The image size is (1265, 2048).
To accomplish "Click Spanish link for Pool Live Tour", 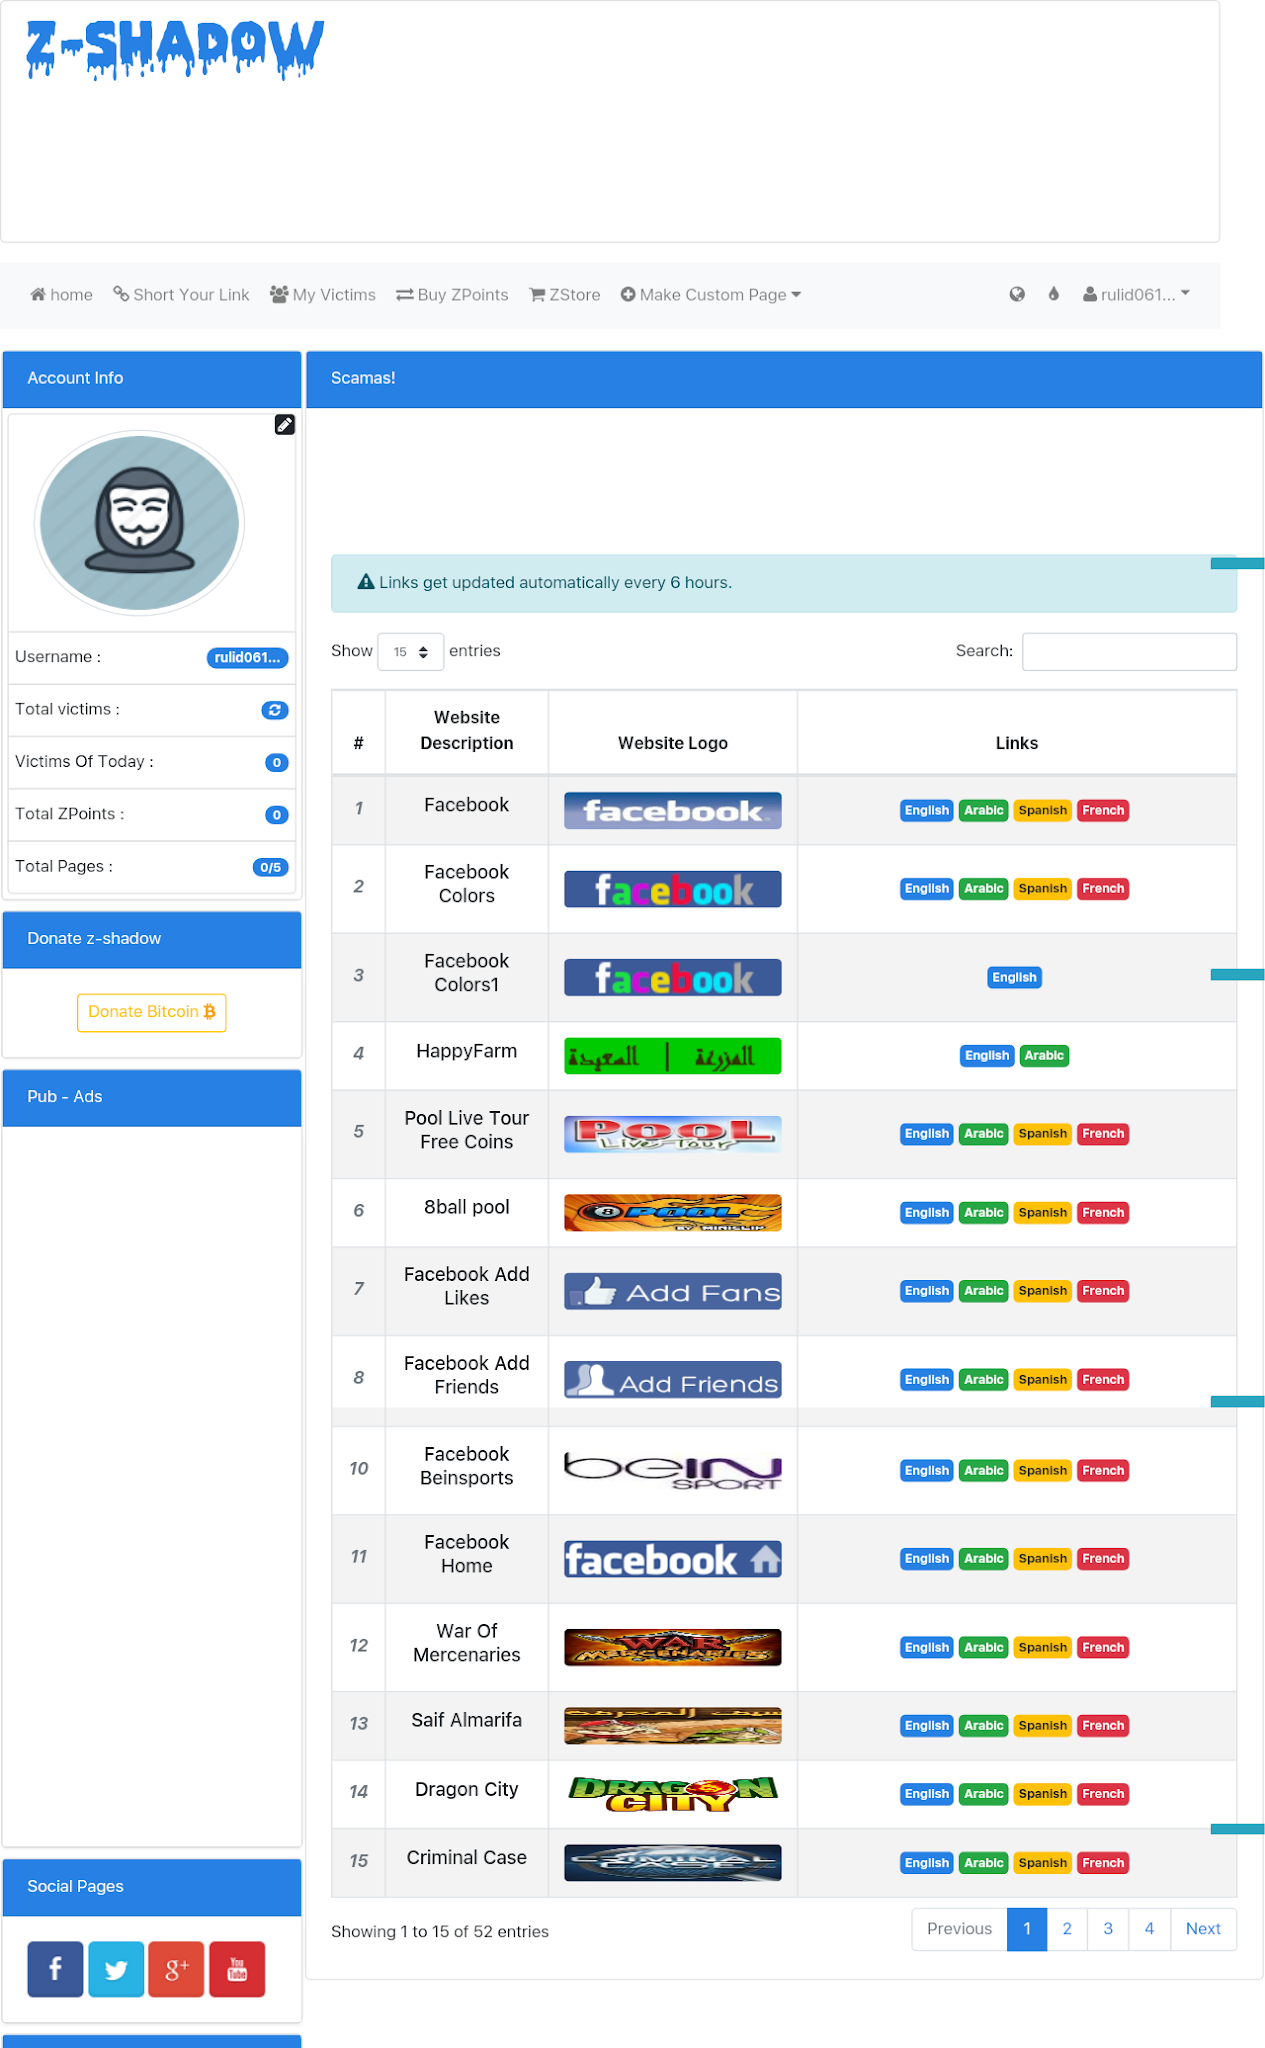I will tap(1043, 1134).
